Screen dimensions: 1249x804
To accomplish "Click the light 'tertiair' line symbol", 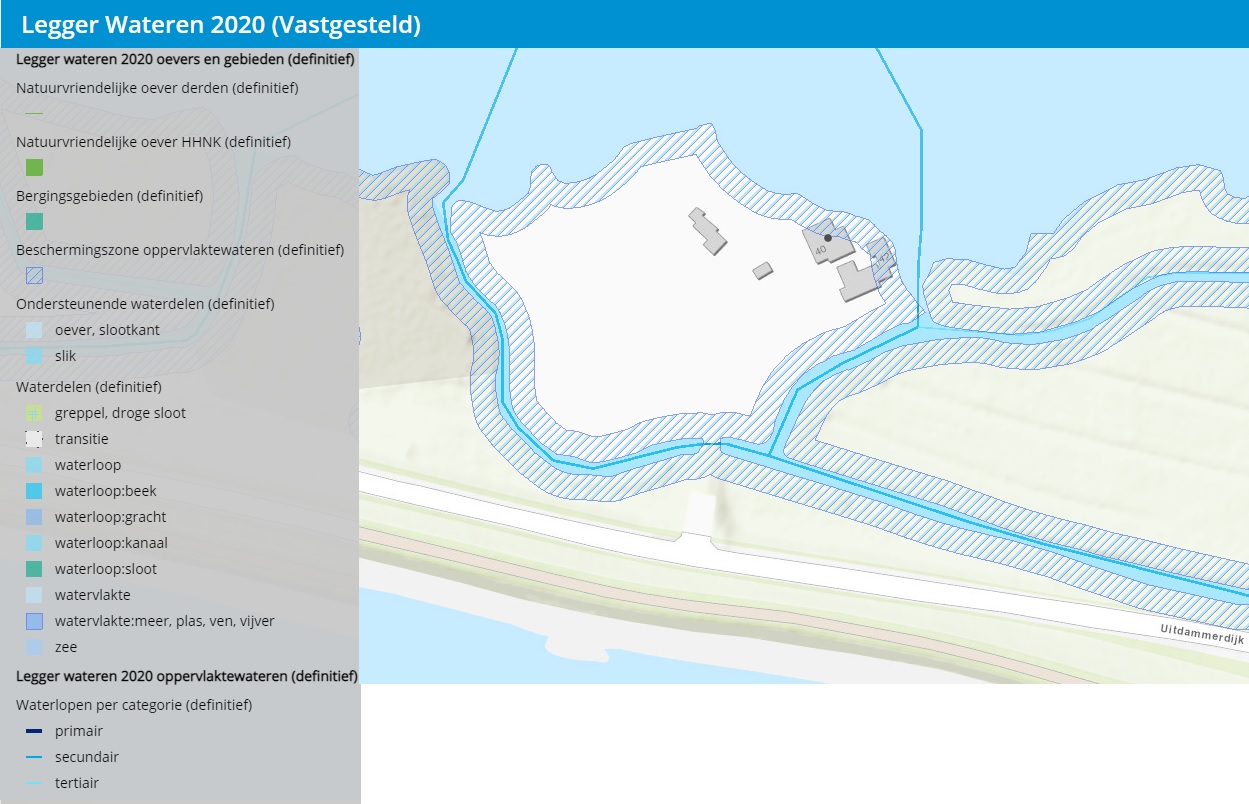I will click(x=34, y=784).
